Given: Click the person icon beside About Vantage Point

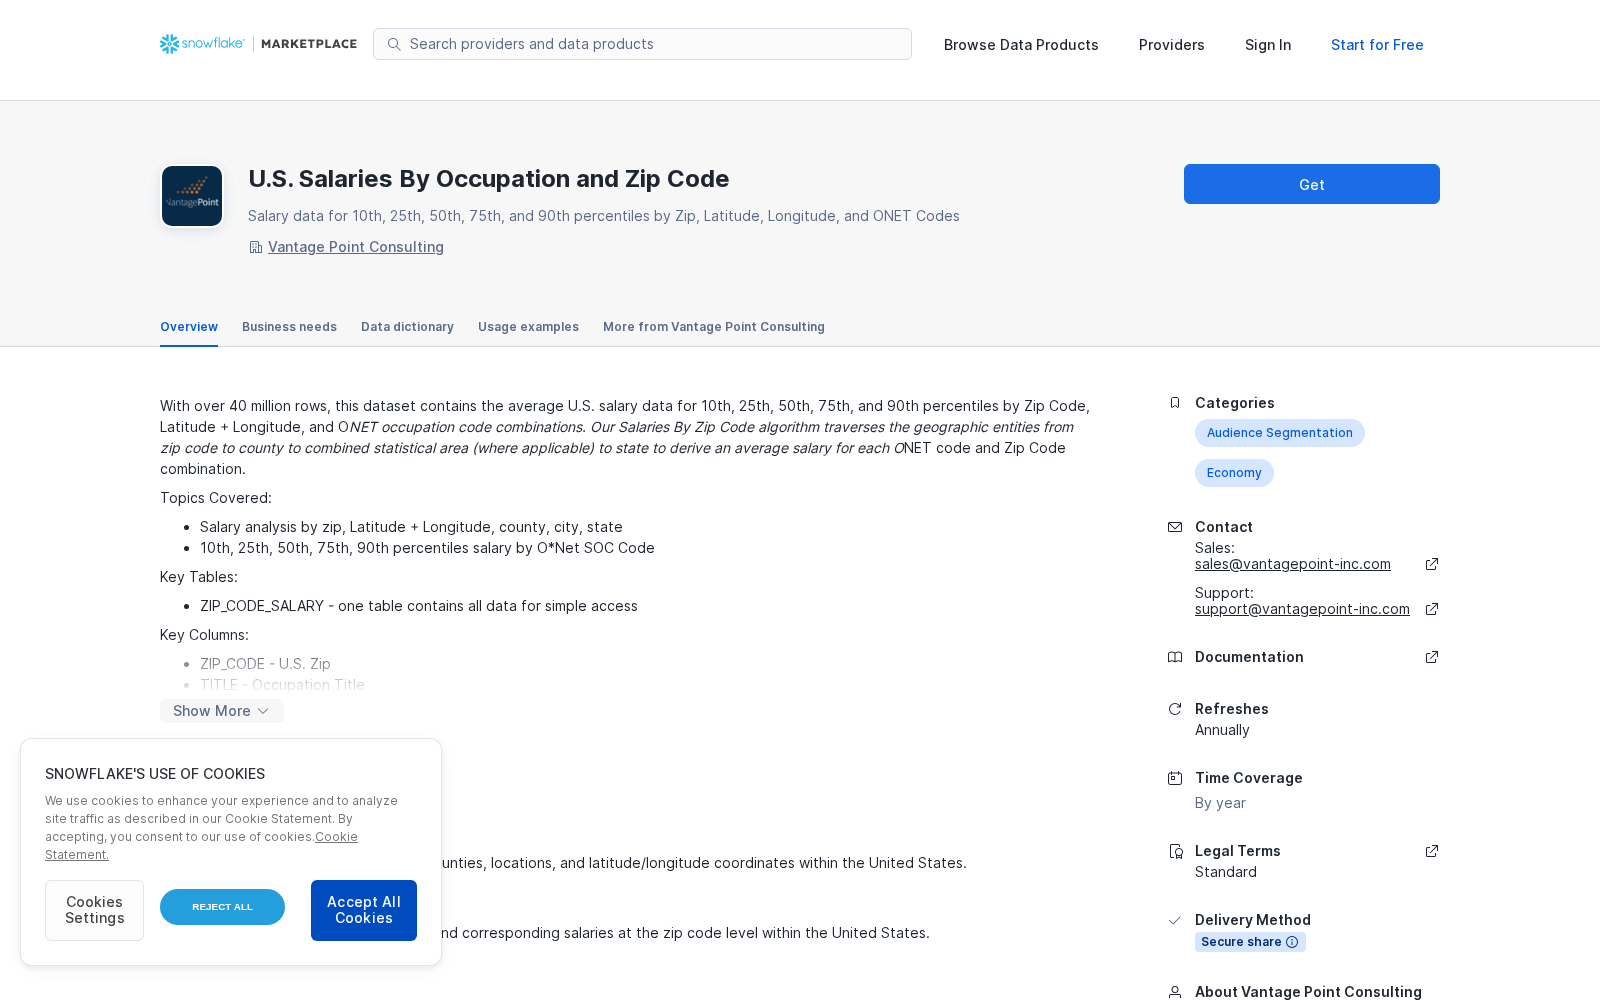Looking at the screenshot, I should click(x=1175, y=992).
